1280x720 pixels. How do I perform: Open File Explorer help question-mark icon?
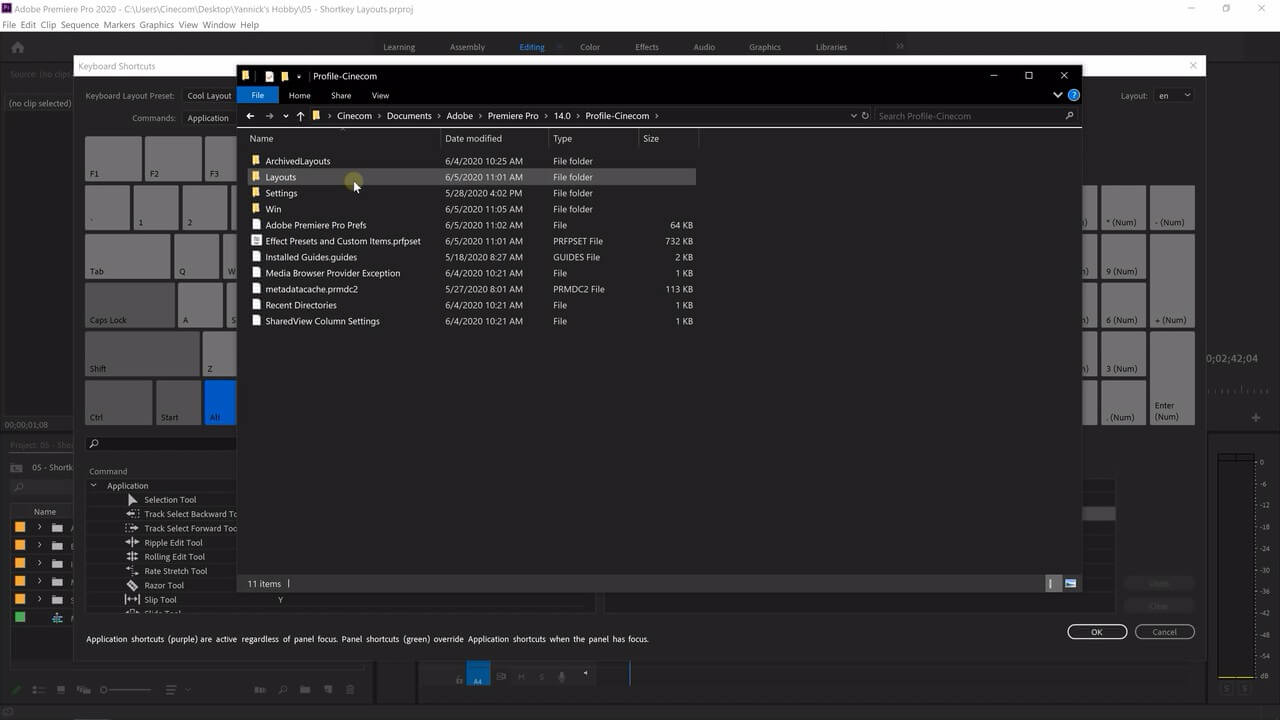point(1073,95)
